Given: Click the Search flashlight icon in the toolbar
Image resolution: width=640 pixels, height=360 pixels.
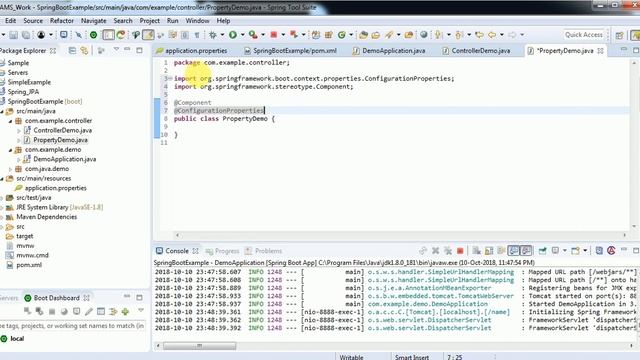Looking at the screenshot, I should [x=389, y=35].
